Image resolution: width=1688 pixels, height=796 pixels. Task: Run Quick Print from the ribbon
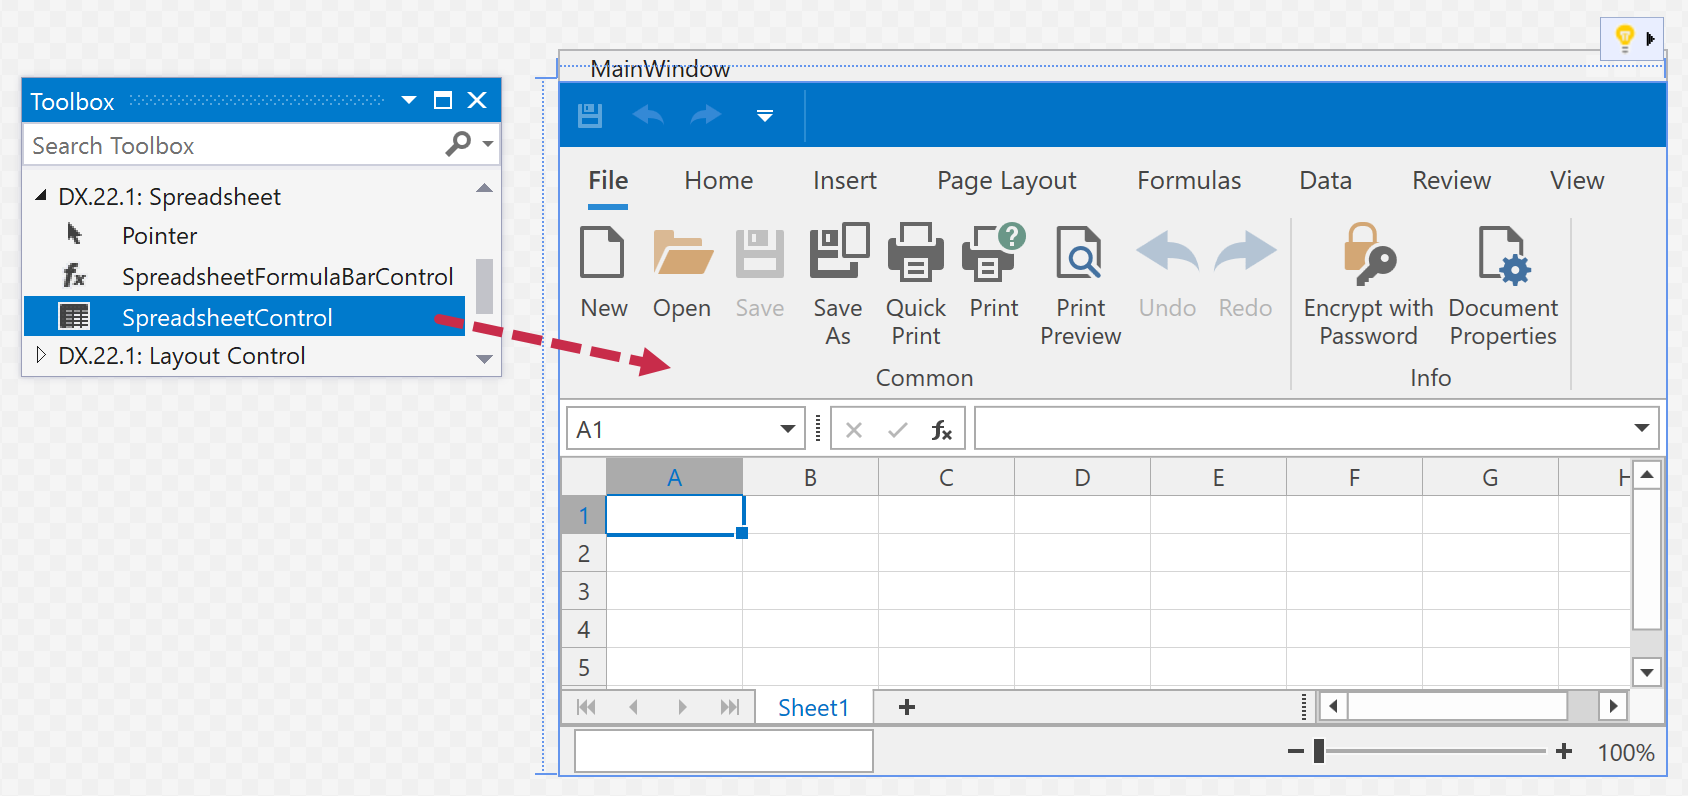(915, 252)
